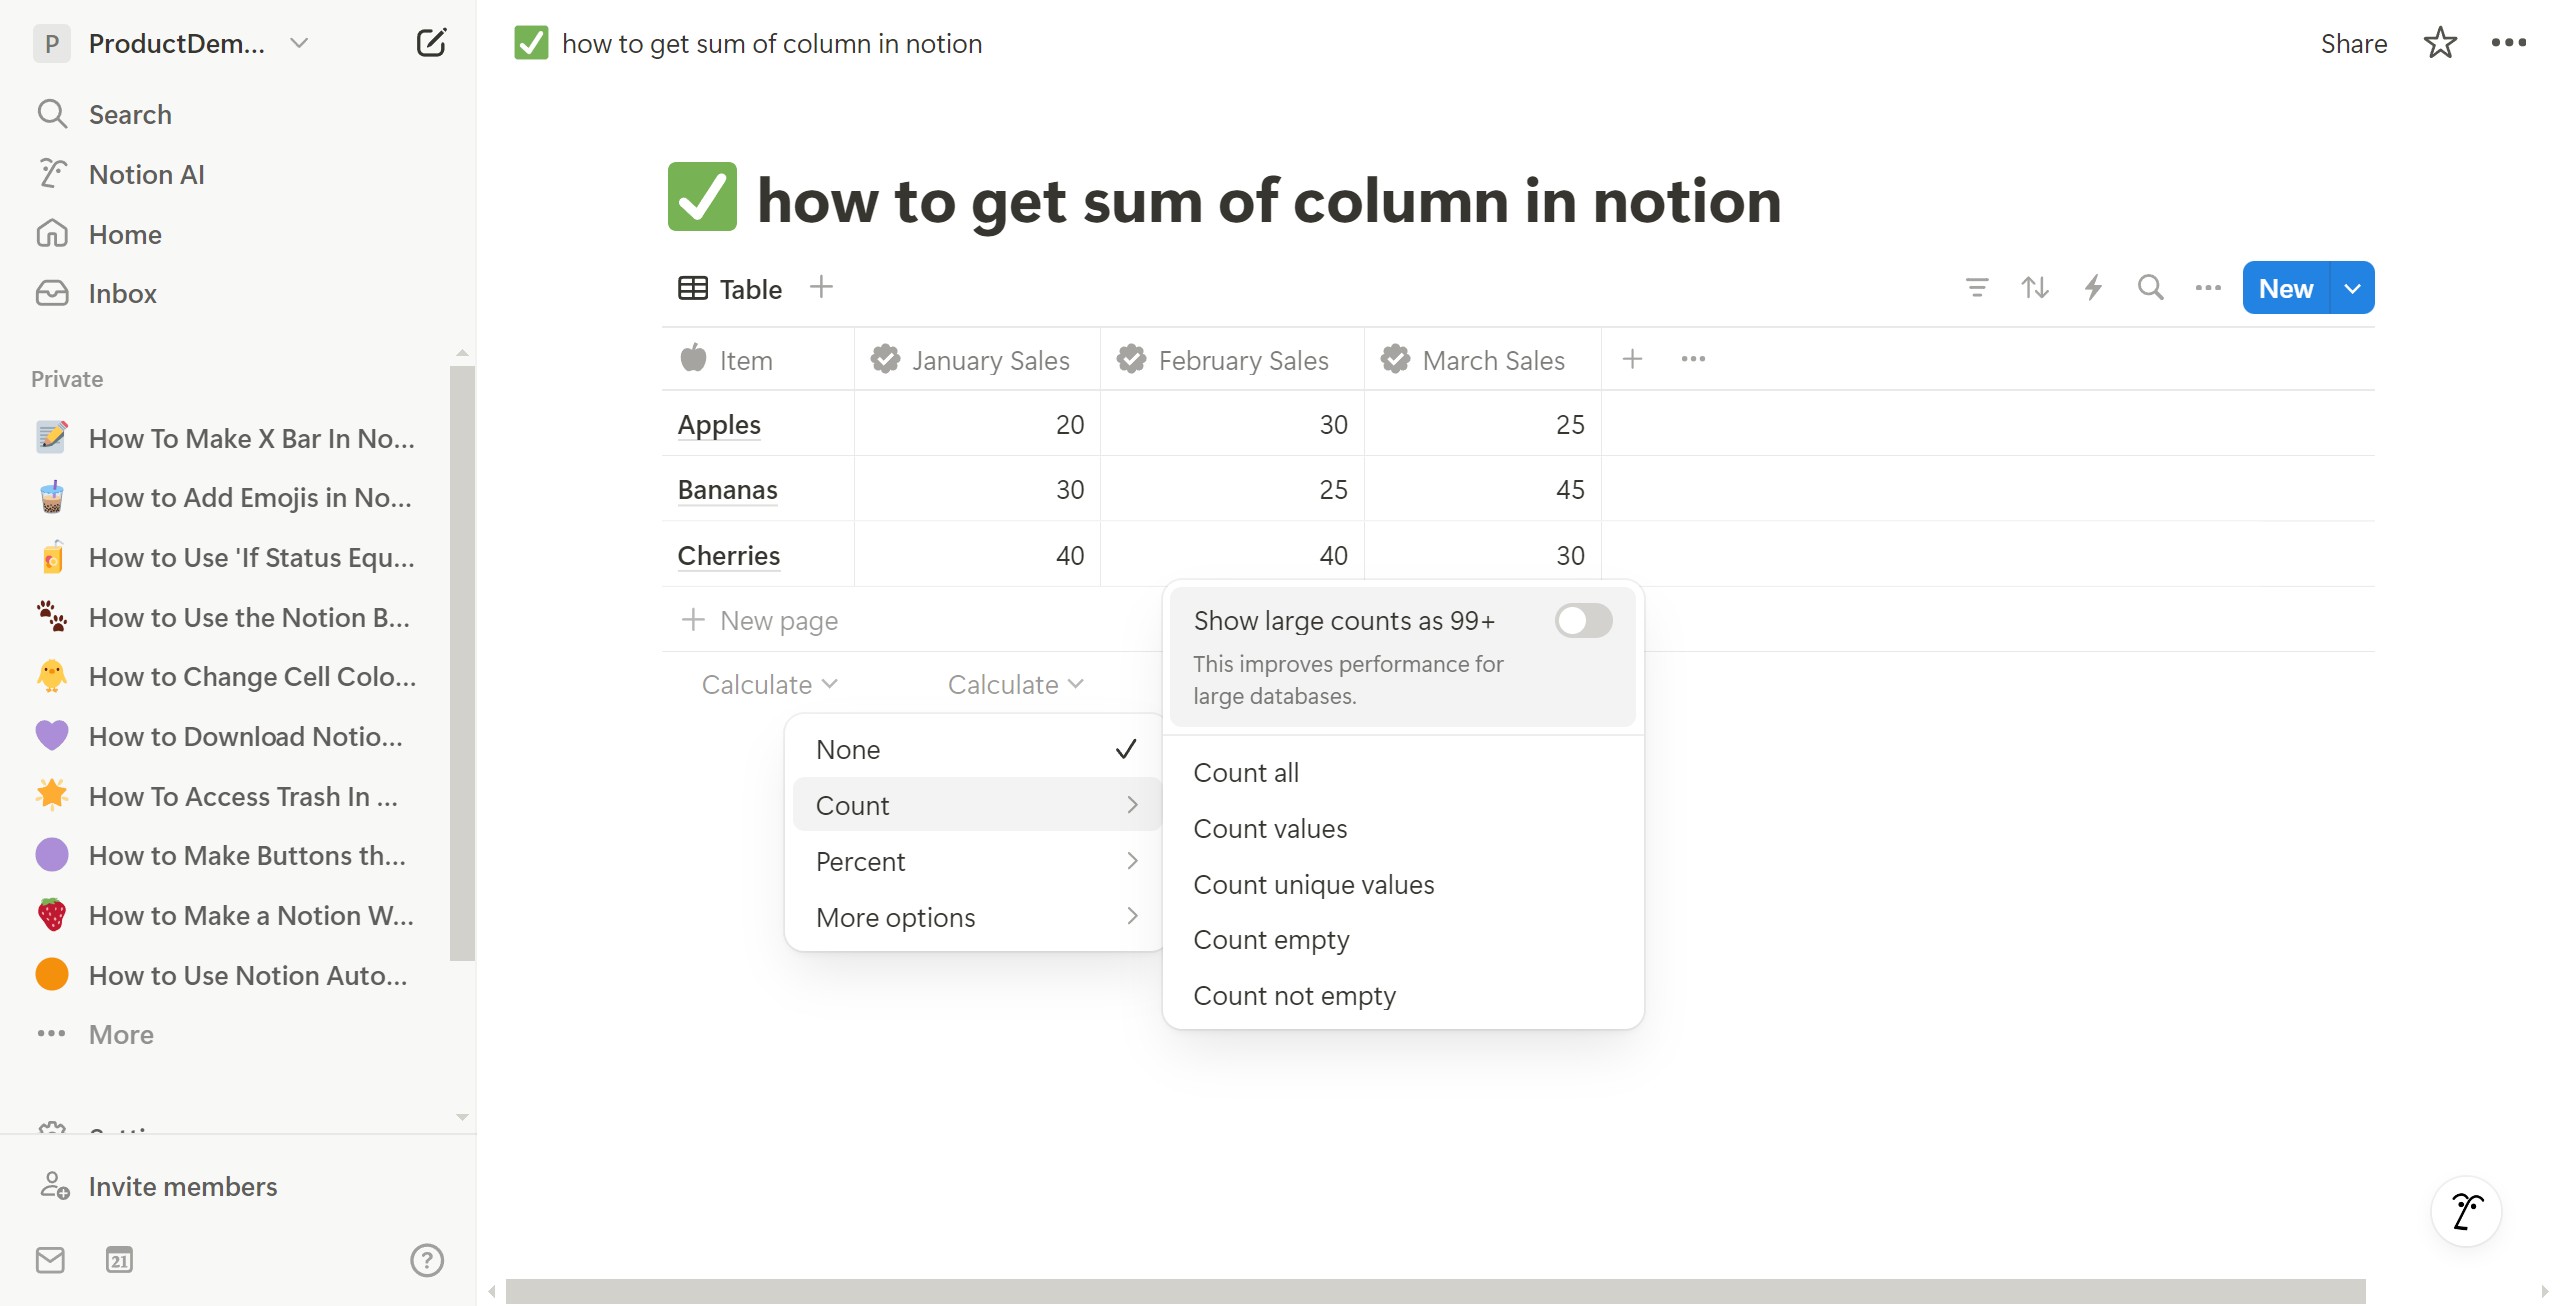Click the new page compose icon
The height and width of the screenshot is (1306, 2561).
click(x=431, y=43)
